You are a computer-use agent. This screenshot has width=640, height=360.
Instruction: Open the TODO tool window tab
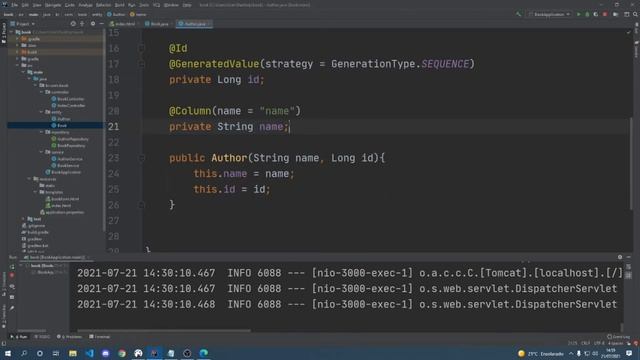coord(42,337)
